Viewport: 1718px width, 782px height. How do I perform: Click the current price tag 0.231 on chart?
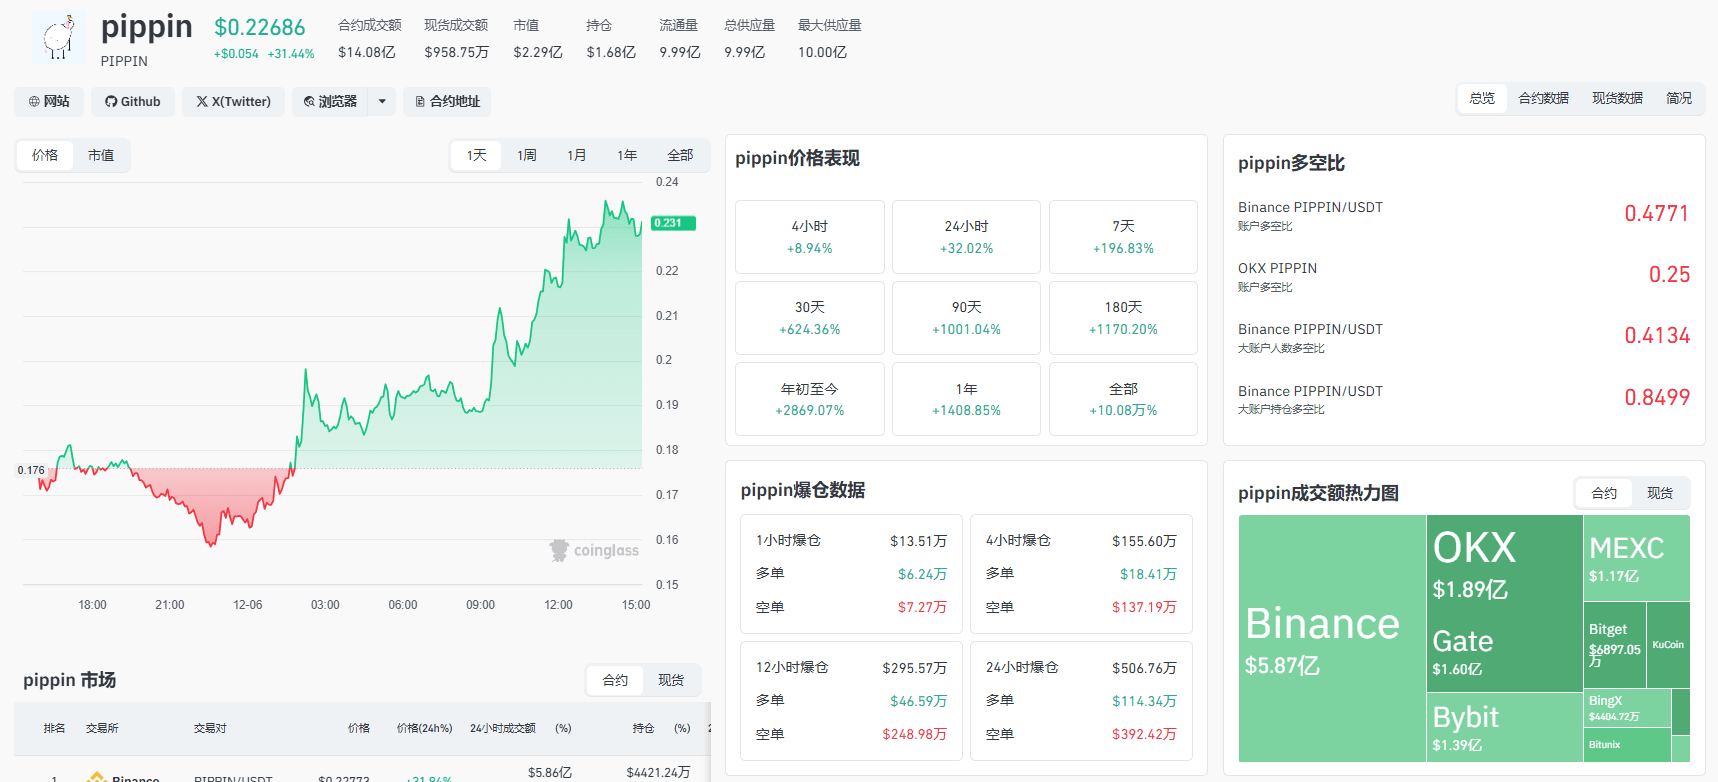[672, 223]
